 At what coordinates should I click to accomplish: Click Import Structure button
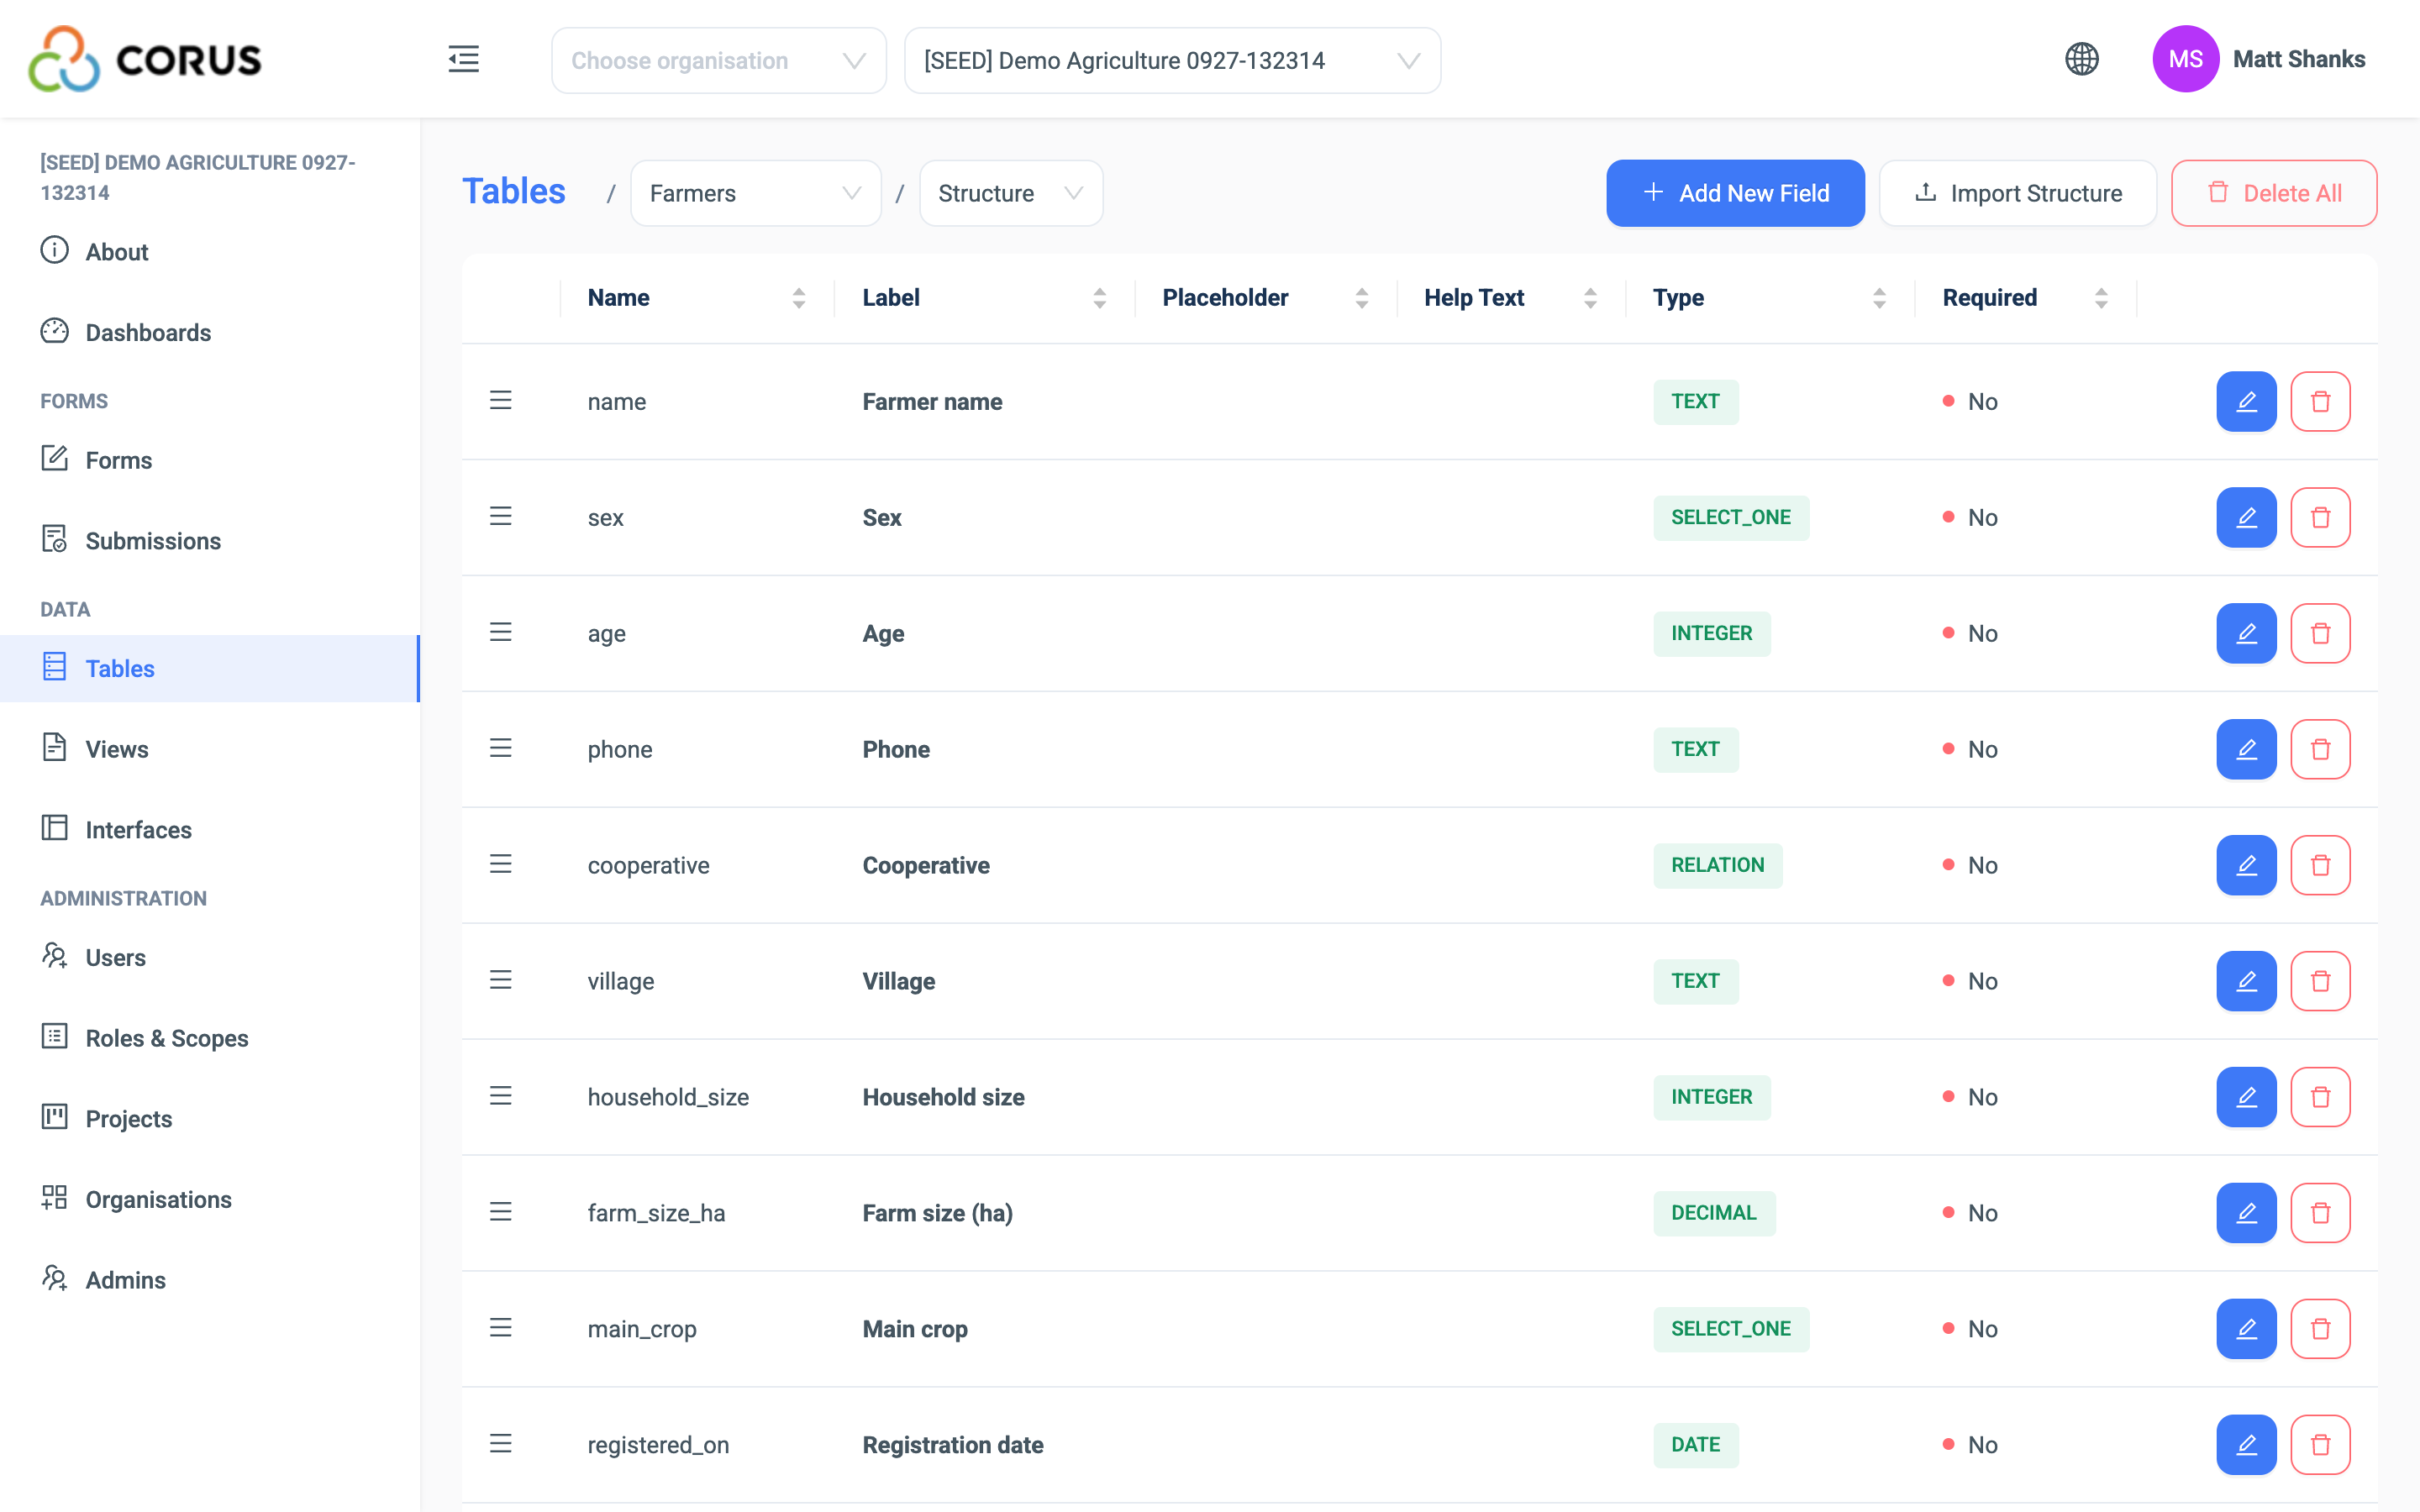[x=2017, y=193]
